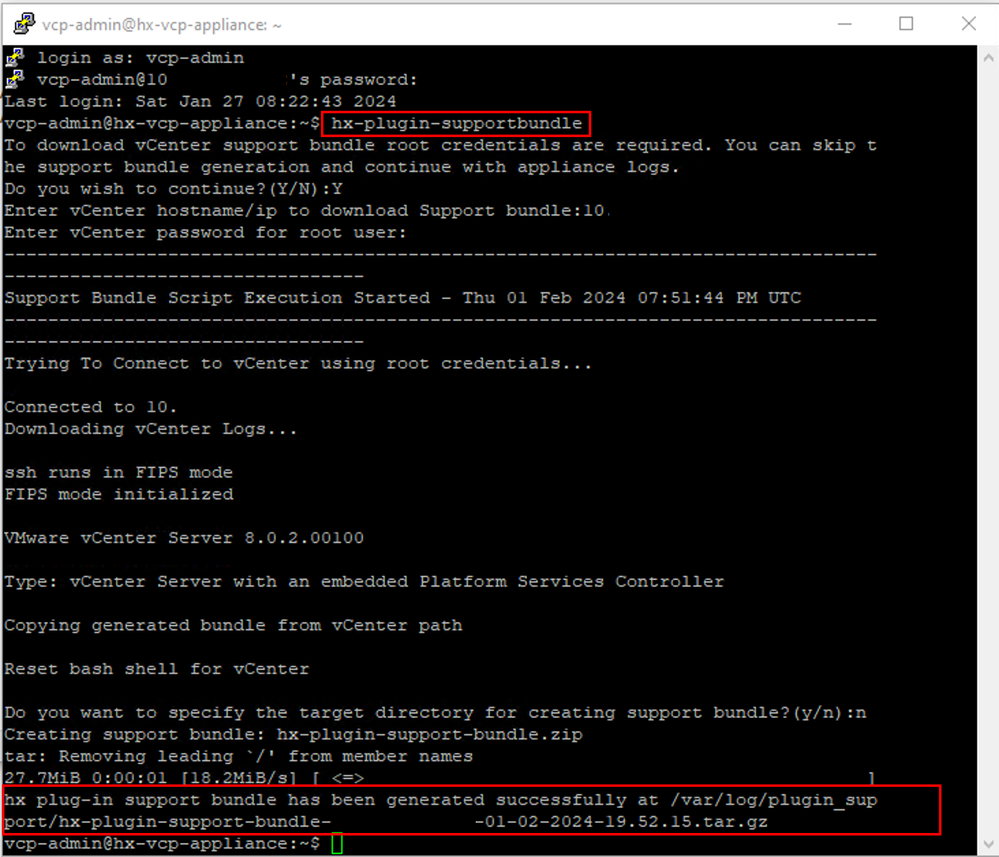This screenshot has height=857, width=999.
Task: Click 'FIPS mode initialized' line
Action: click(119, 494)
